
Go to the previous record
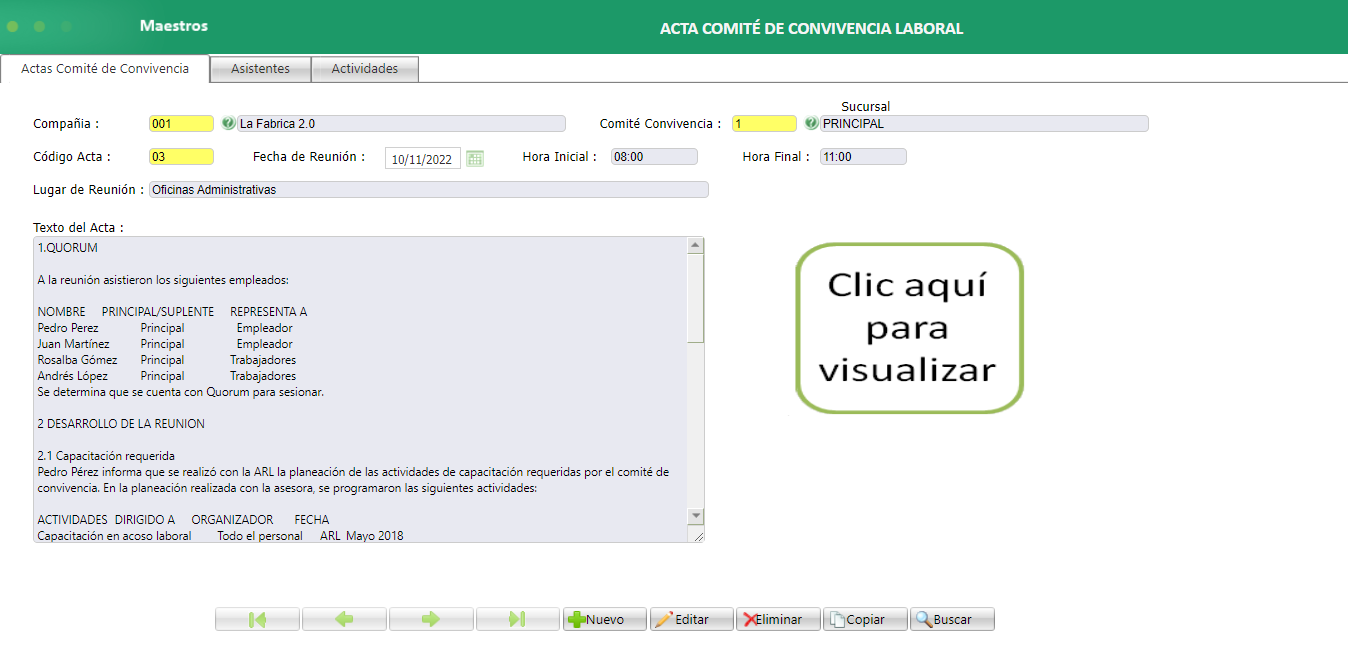[343, 618]
